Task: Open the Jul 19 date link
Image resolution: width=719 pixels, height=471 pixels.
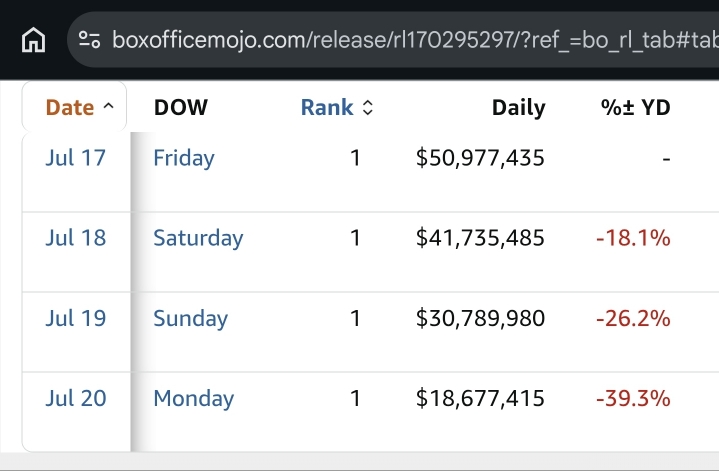Action: click(76, 318)
